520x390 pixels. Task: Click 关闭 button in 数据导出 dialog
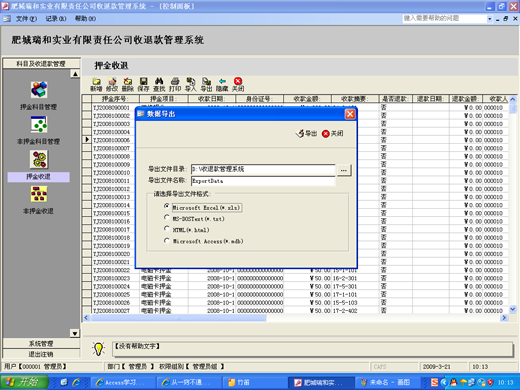point(332,133)
